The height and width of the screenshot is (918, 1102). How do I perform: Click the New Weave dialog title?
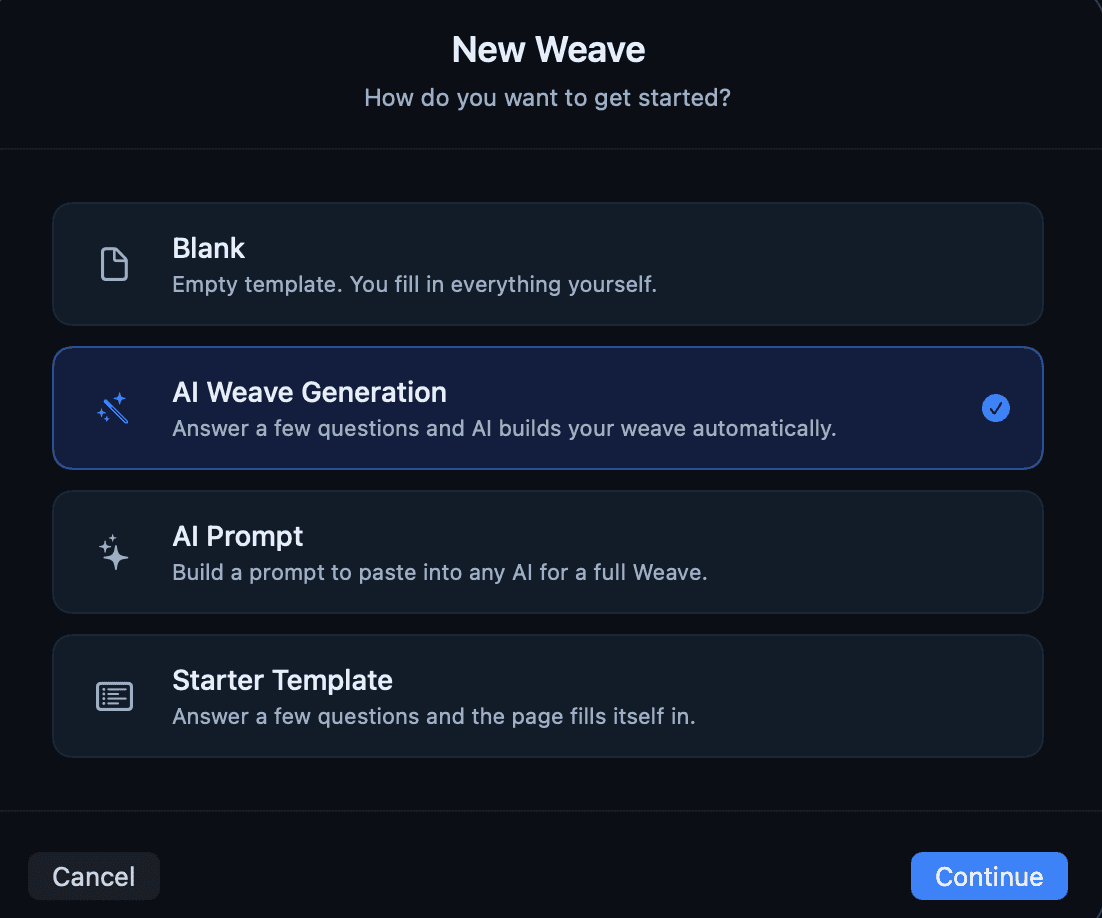(548, 49)
